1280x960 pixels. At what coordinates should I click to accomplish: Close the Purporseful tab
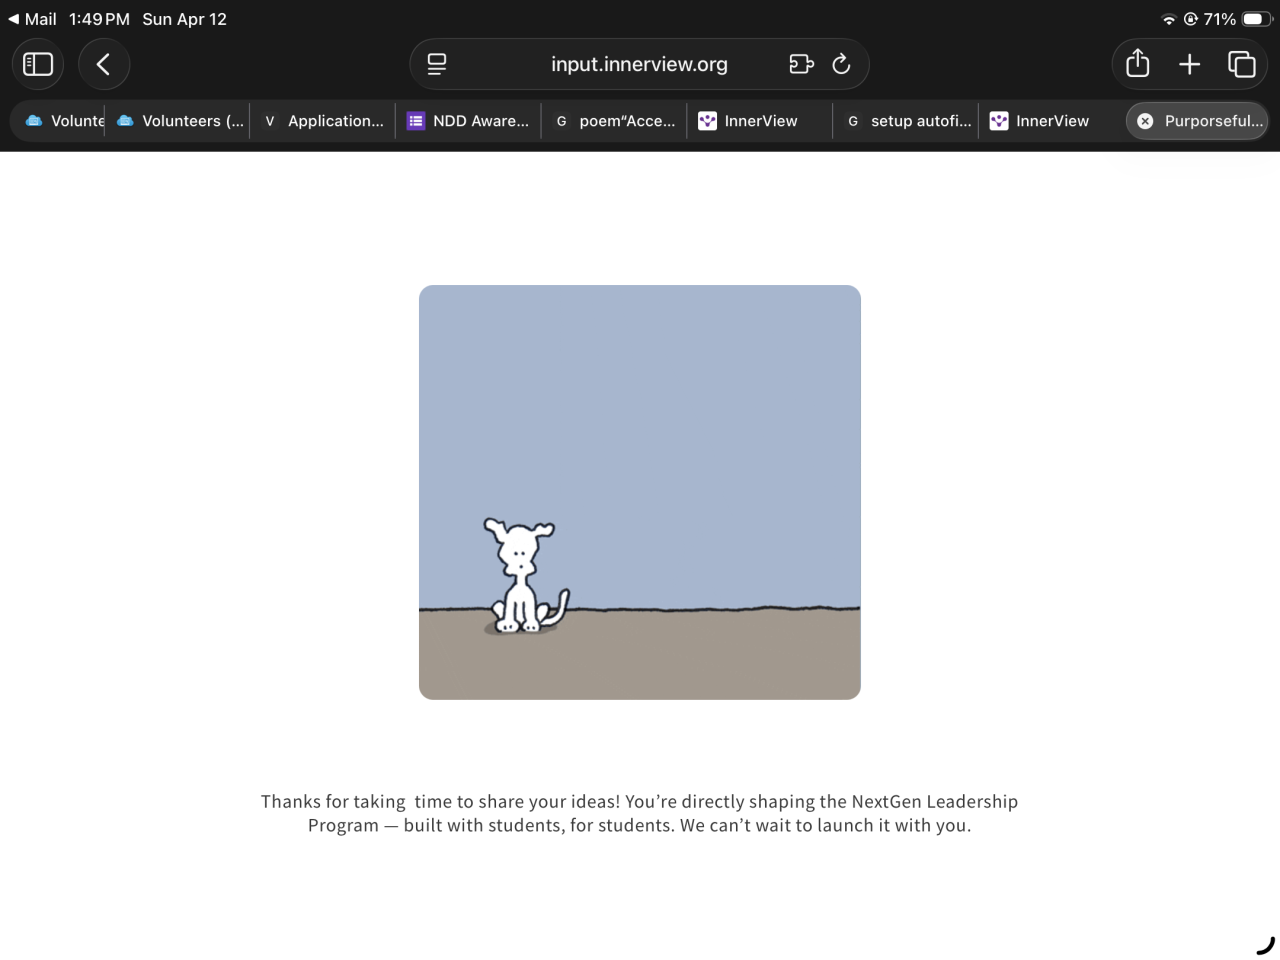coord(1145,121)
